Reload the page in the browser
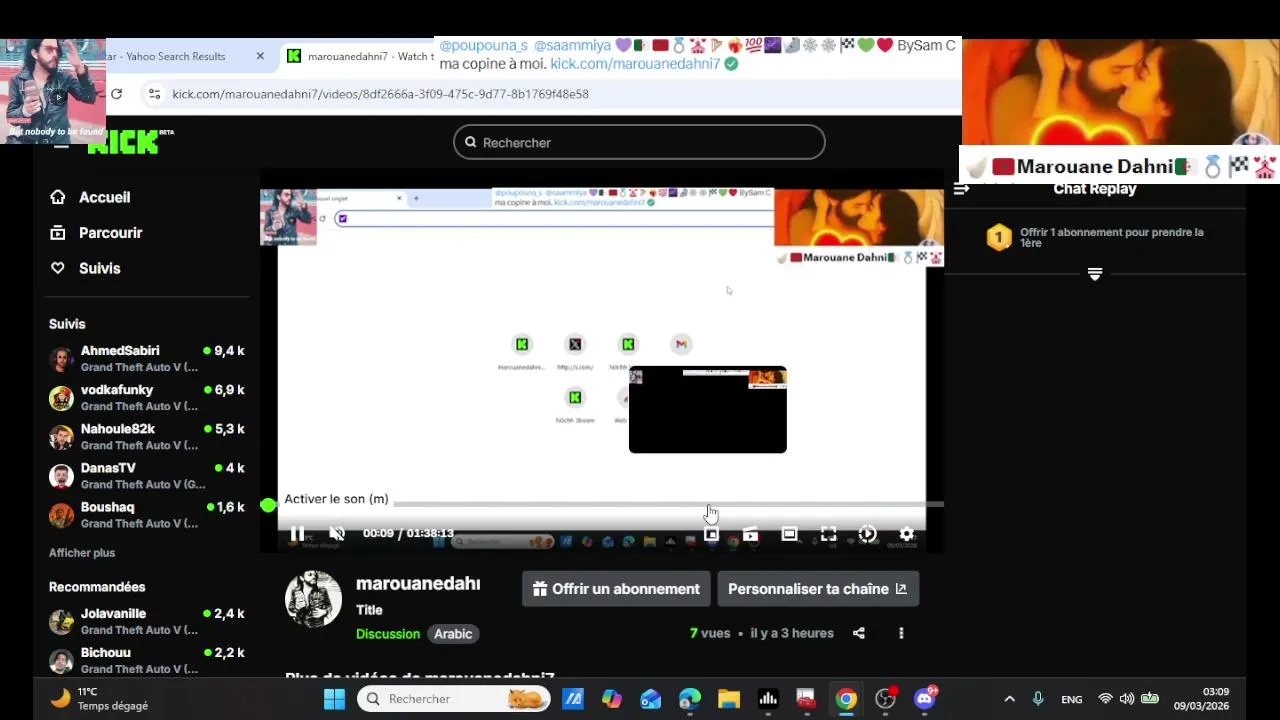Viewport: 1280px width, 720px height. [x=117, y=94]
